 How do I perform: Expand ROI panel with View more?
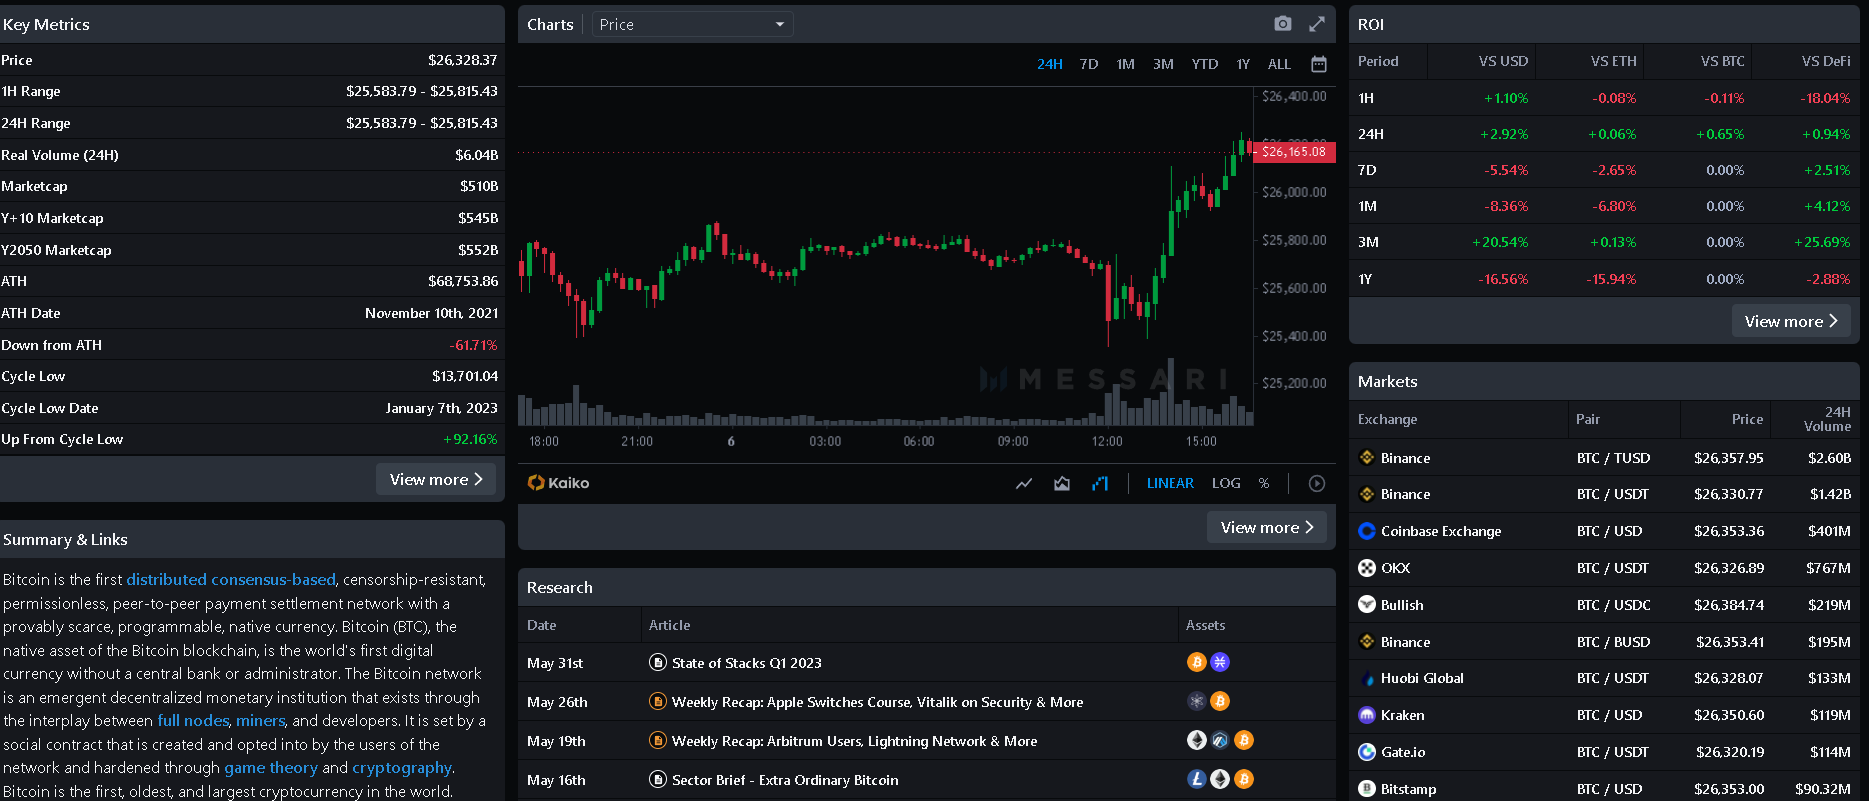click(1791, 321)
